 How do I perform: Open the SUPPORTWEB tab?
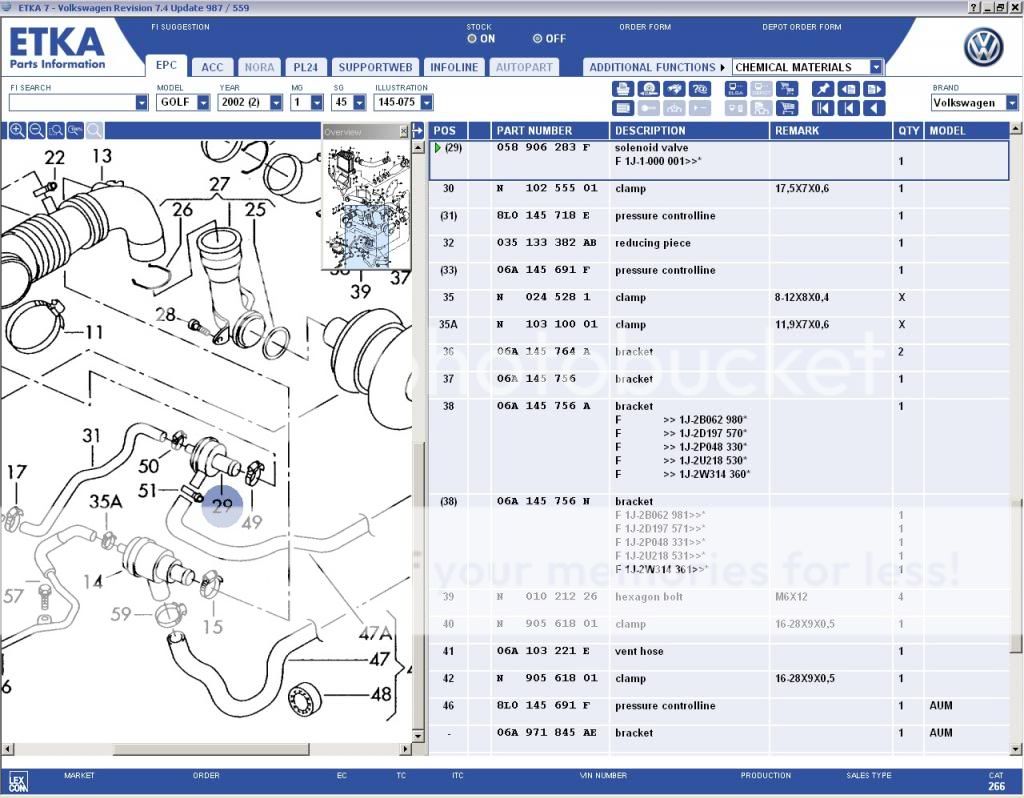[375, 67]
